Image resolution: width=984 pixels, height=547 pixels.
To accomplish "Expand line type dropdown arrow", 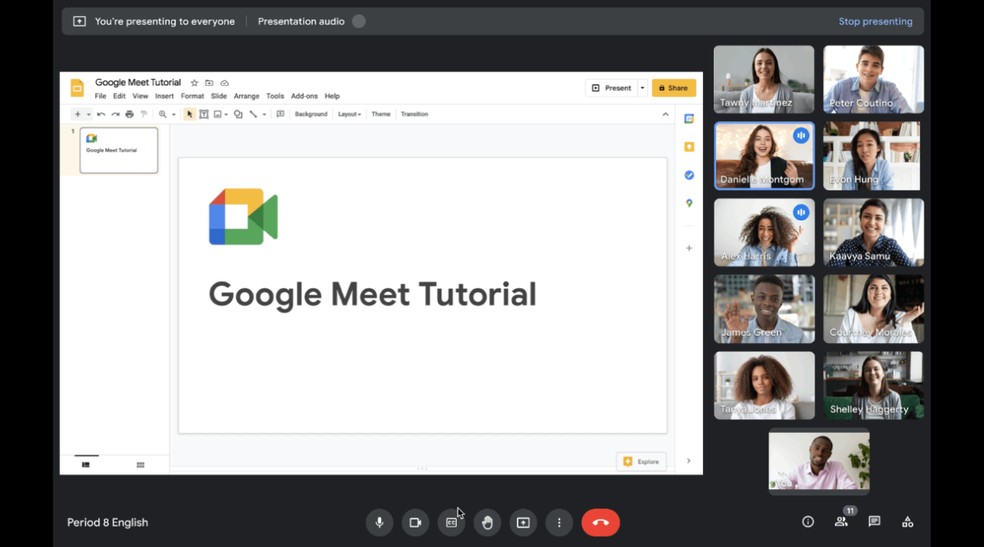I will pos(264,114).
